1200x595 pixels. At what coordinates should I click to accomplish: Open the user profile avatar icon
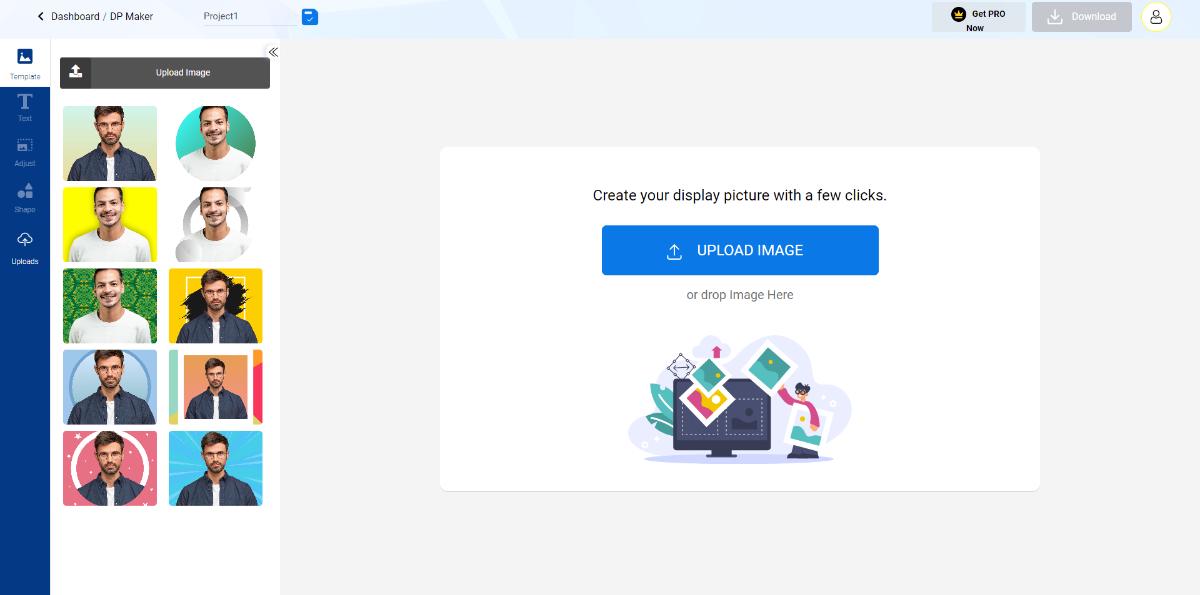point(1155,17)
